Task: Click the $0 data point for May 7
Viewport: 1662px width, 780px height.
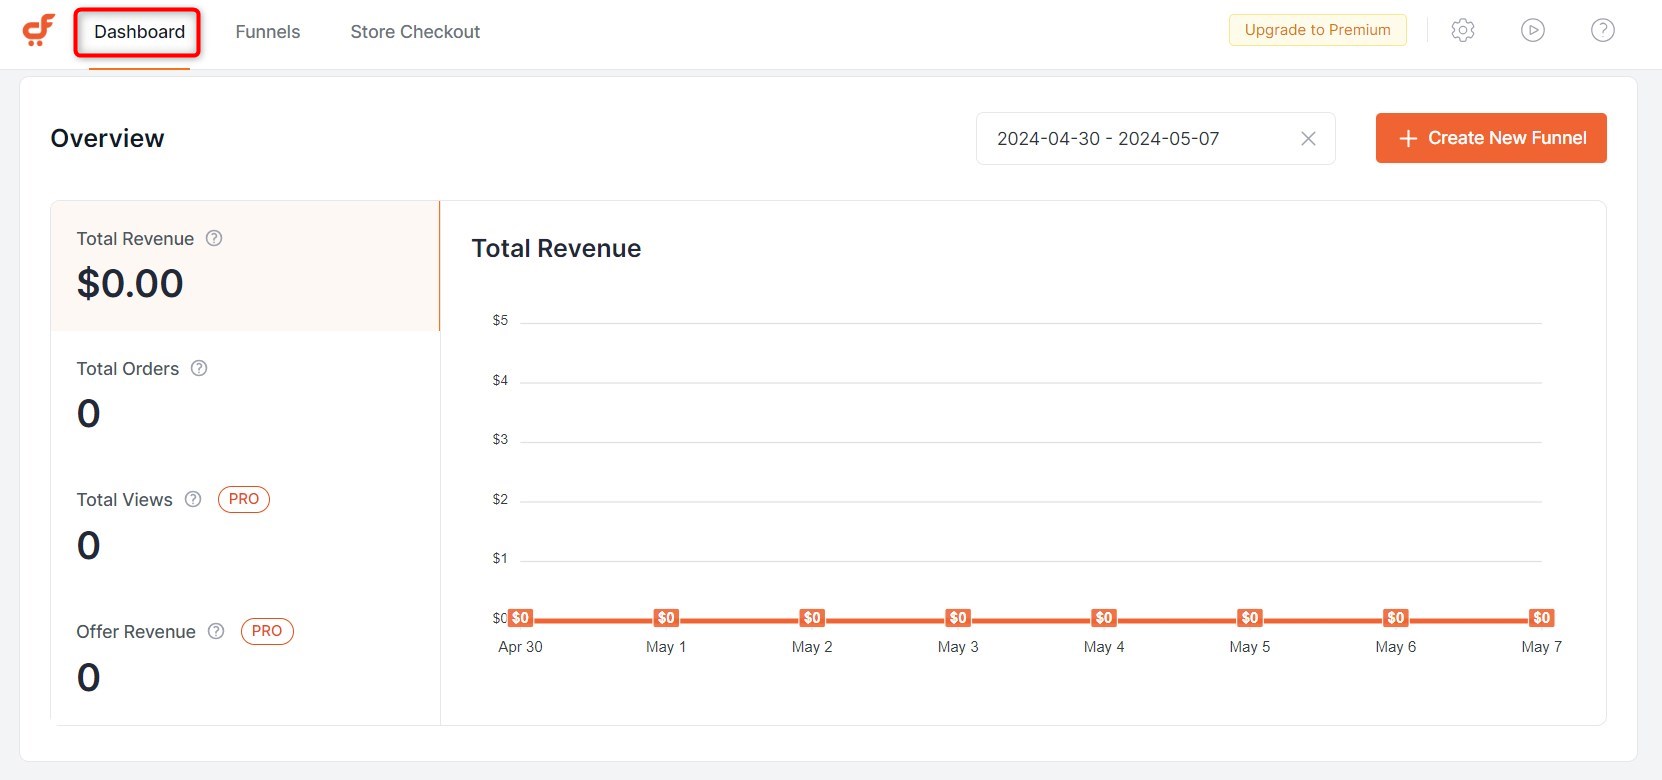Action: [1542, 618]
